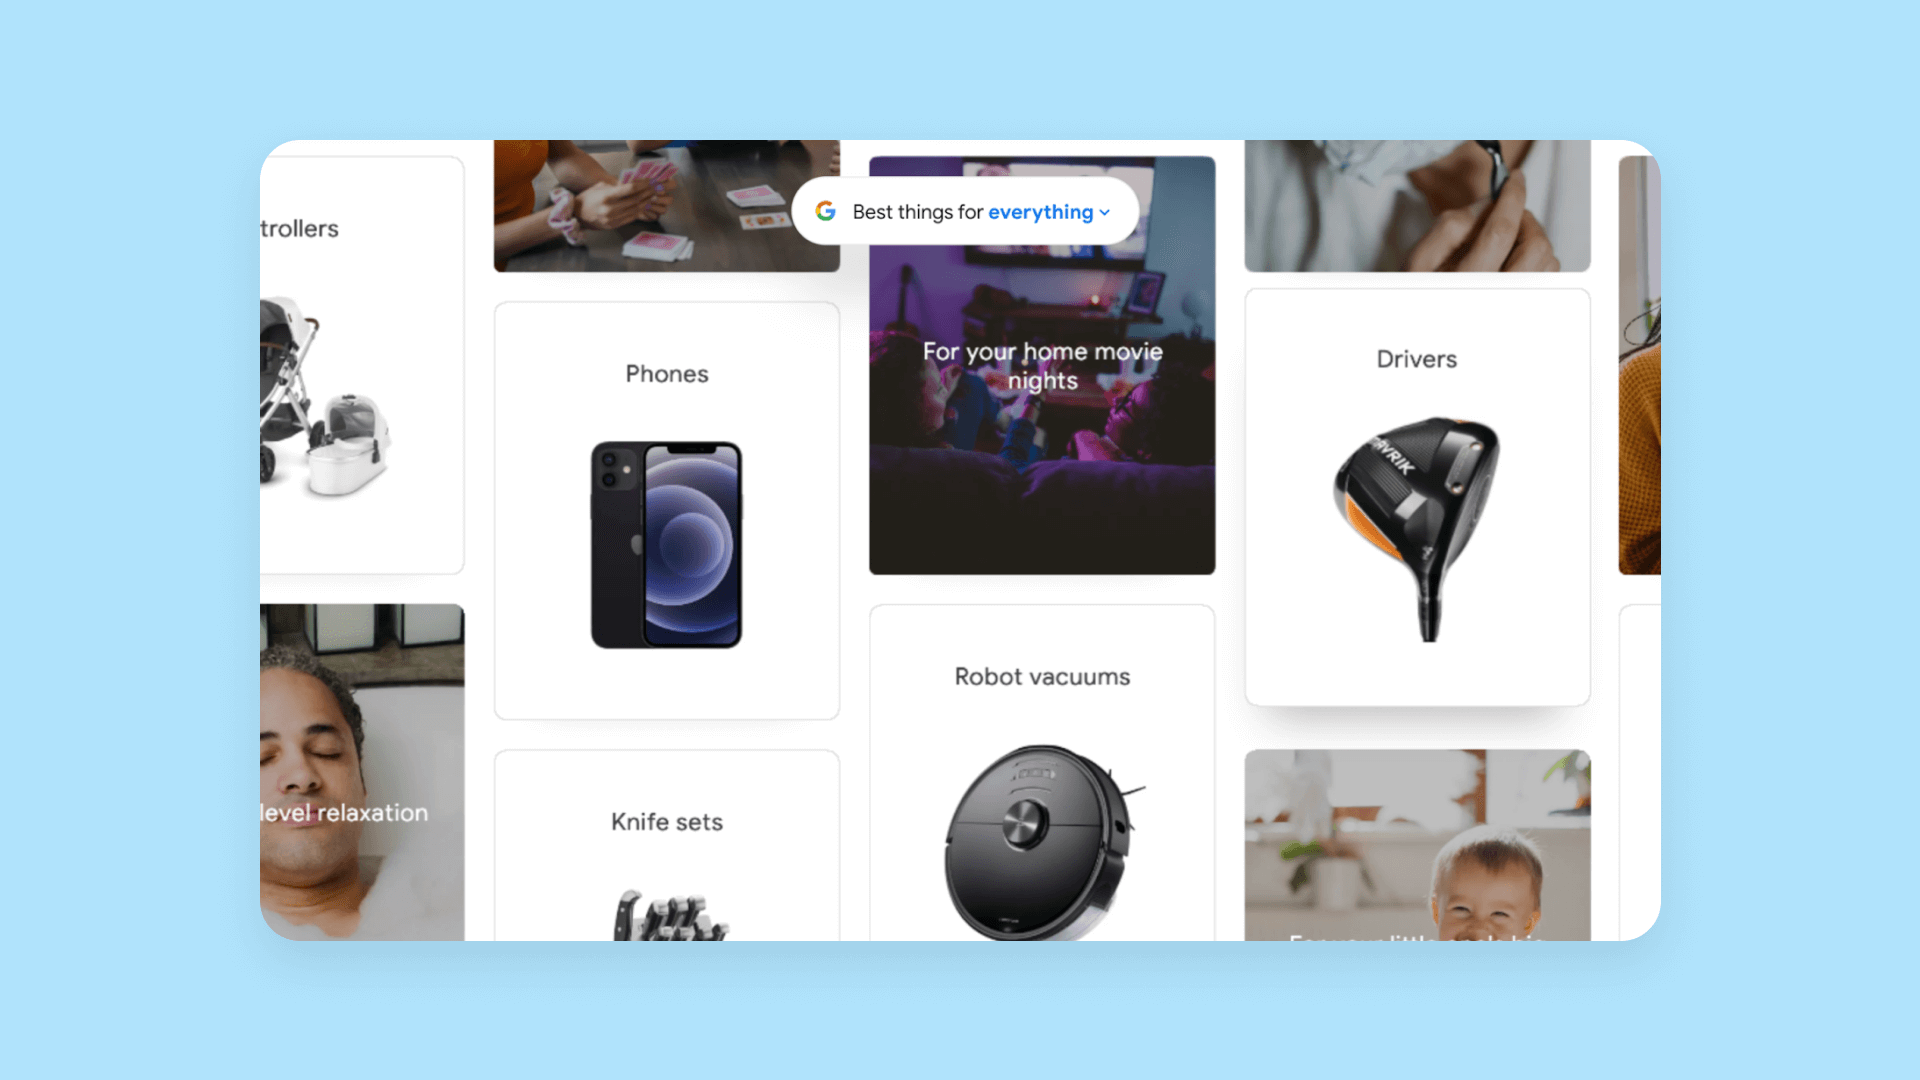Select the card games category tile
The image size is (1920, 1080).
(x=666, y=204)
